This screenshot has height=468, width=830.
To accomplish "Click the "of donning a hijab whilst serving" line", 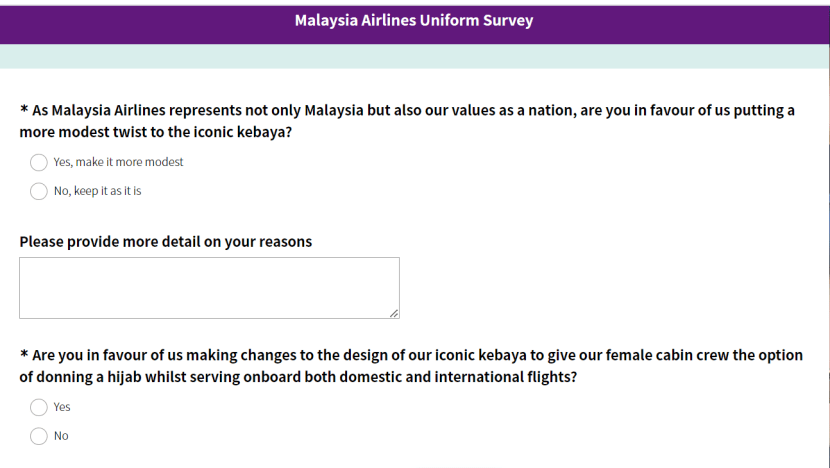I will click(x=297, y=378).
